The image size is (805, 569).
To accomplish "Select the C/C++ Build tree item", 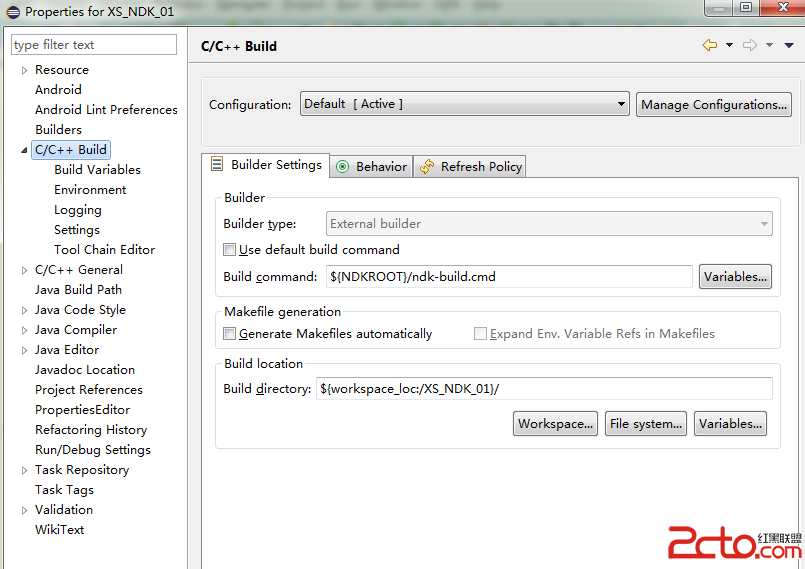I will coord(71,150).
